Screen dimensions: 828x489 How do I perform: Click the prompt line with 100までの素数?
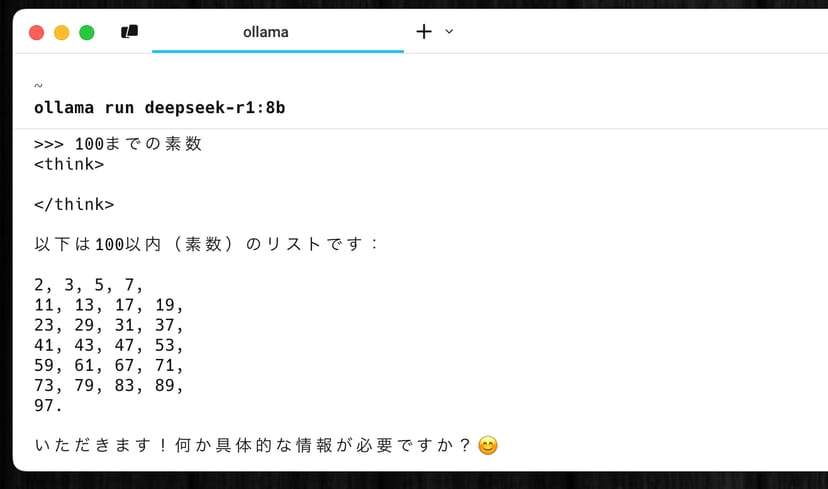pos(118,144)
